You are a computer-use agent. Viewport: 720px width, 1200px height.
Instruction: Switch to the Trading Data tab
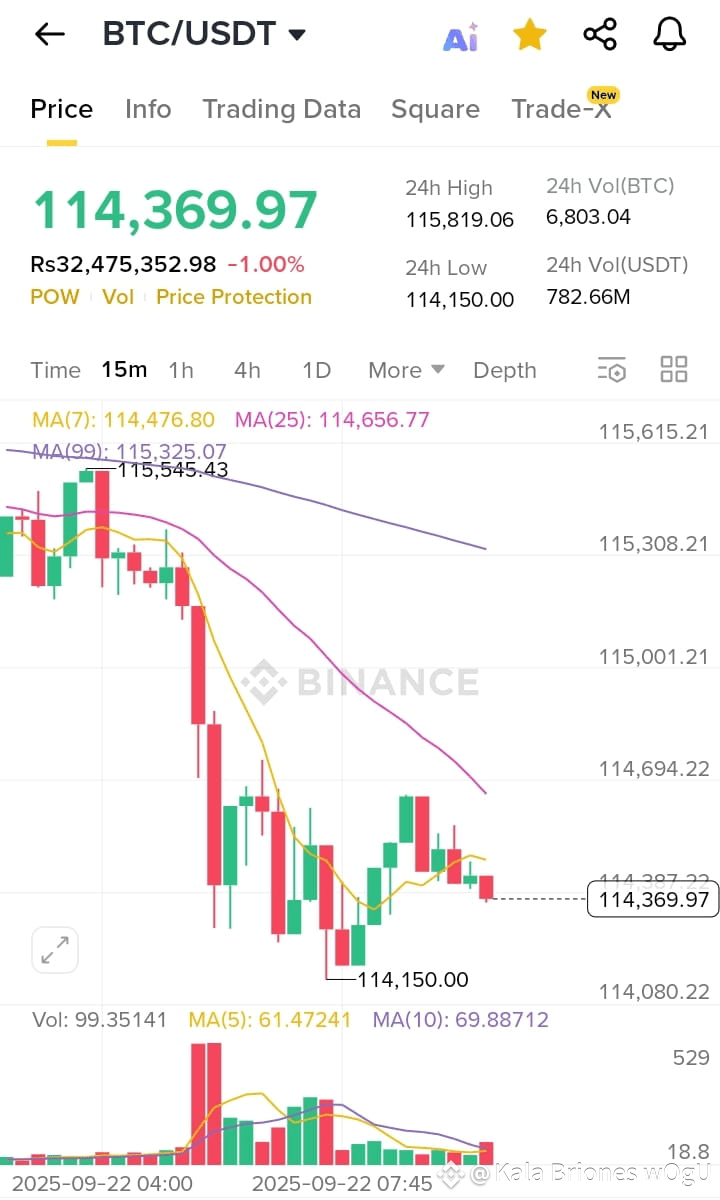pyautogui.click(x=282, y=109)
